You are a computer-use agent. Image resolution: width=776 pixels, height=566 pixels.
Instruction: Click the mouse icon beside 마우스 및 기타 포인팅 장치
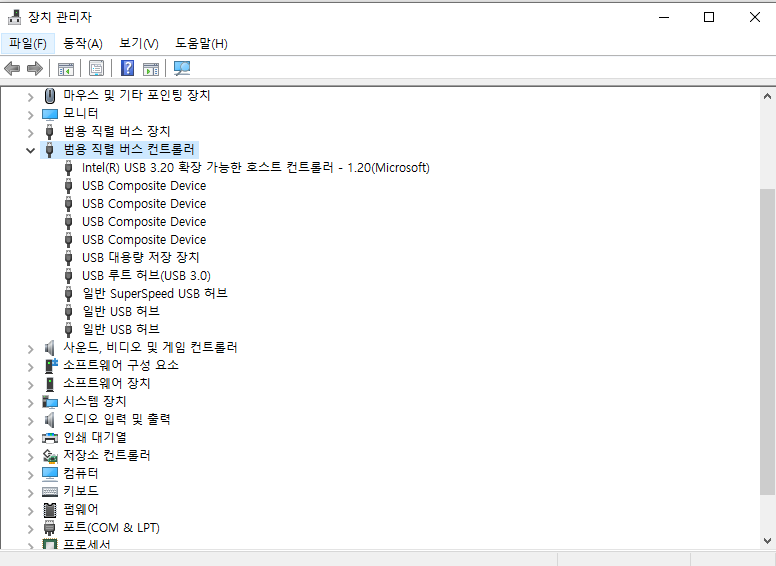point(49,95)
